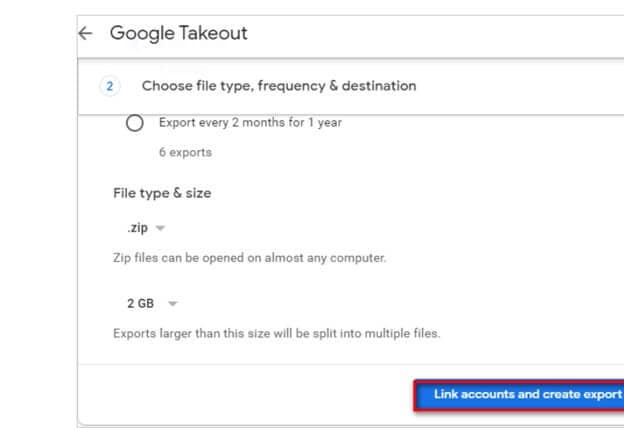Click the '.zip' file type value
Screen dimensions: 624x428
click(138, 228)
